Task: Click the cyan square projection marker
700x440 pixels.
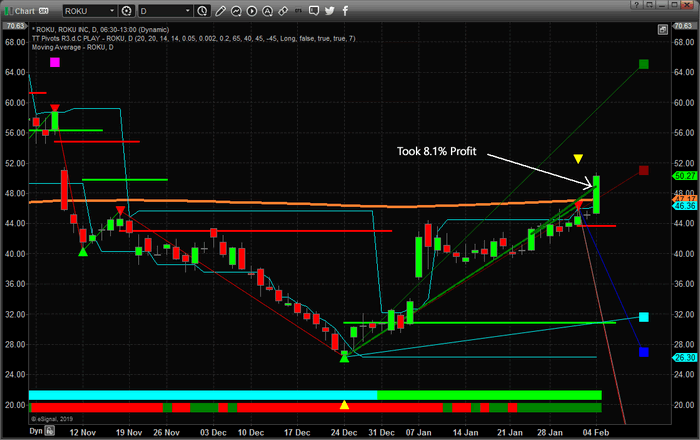Action: (x=643, y=317)
